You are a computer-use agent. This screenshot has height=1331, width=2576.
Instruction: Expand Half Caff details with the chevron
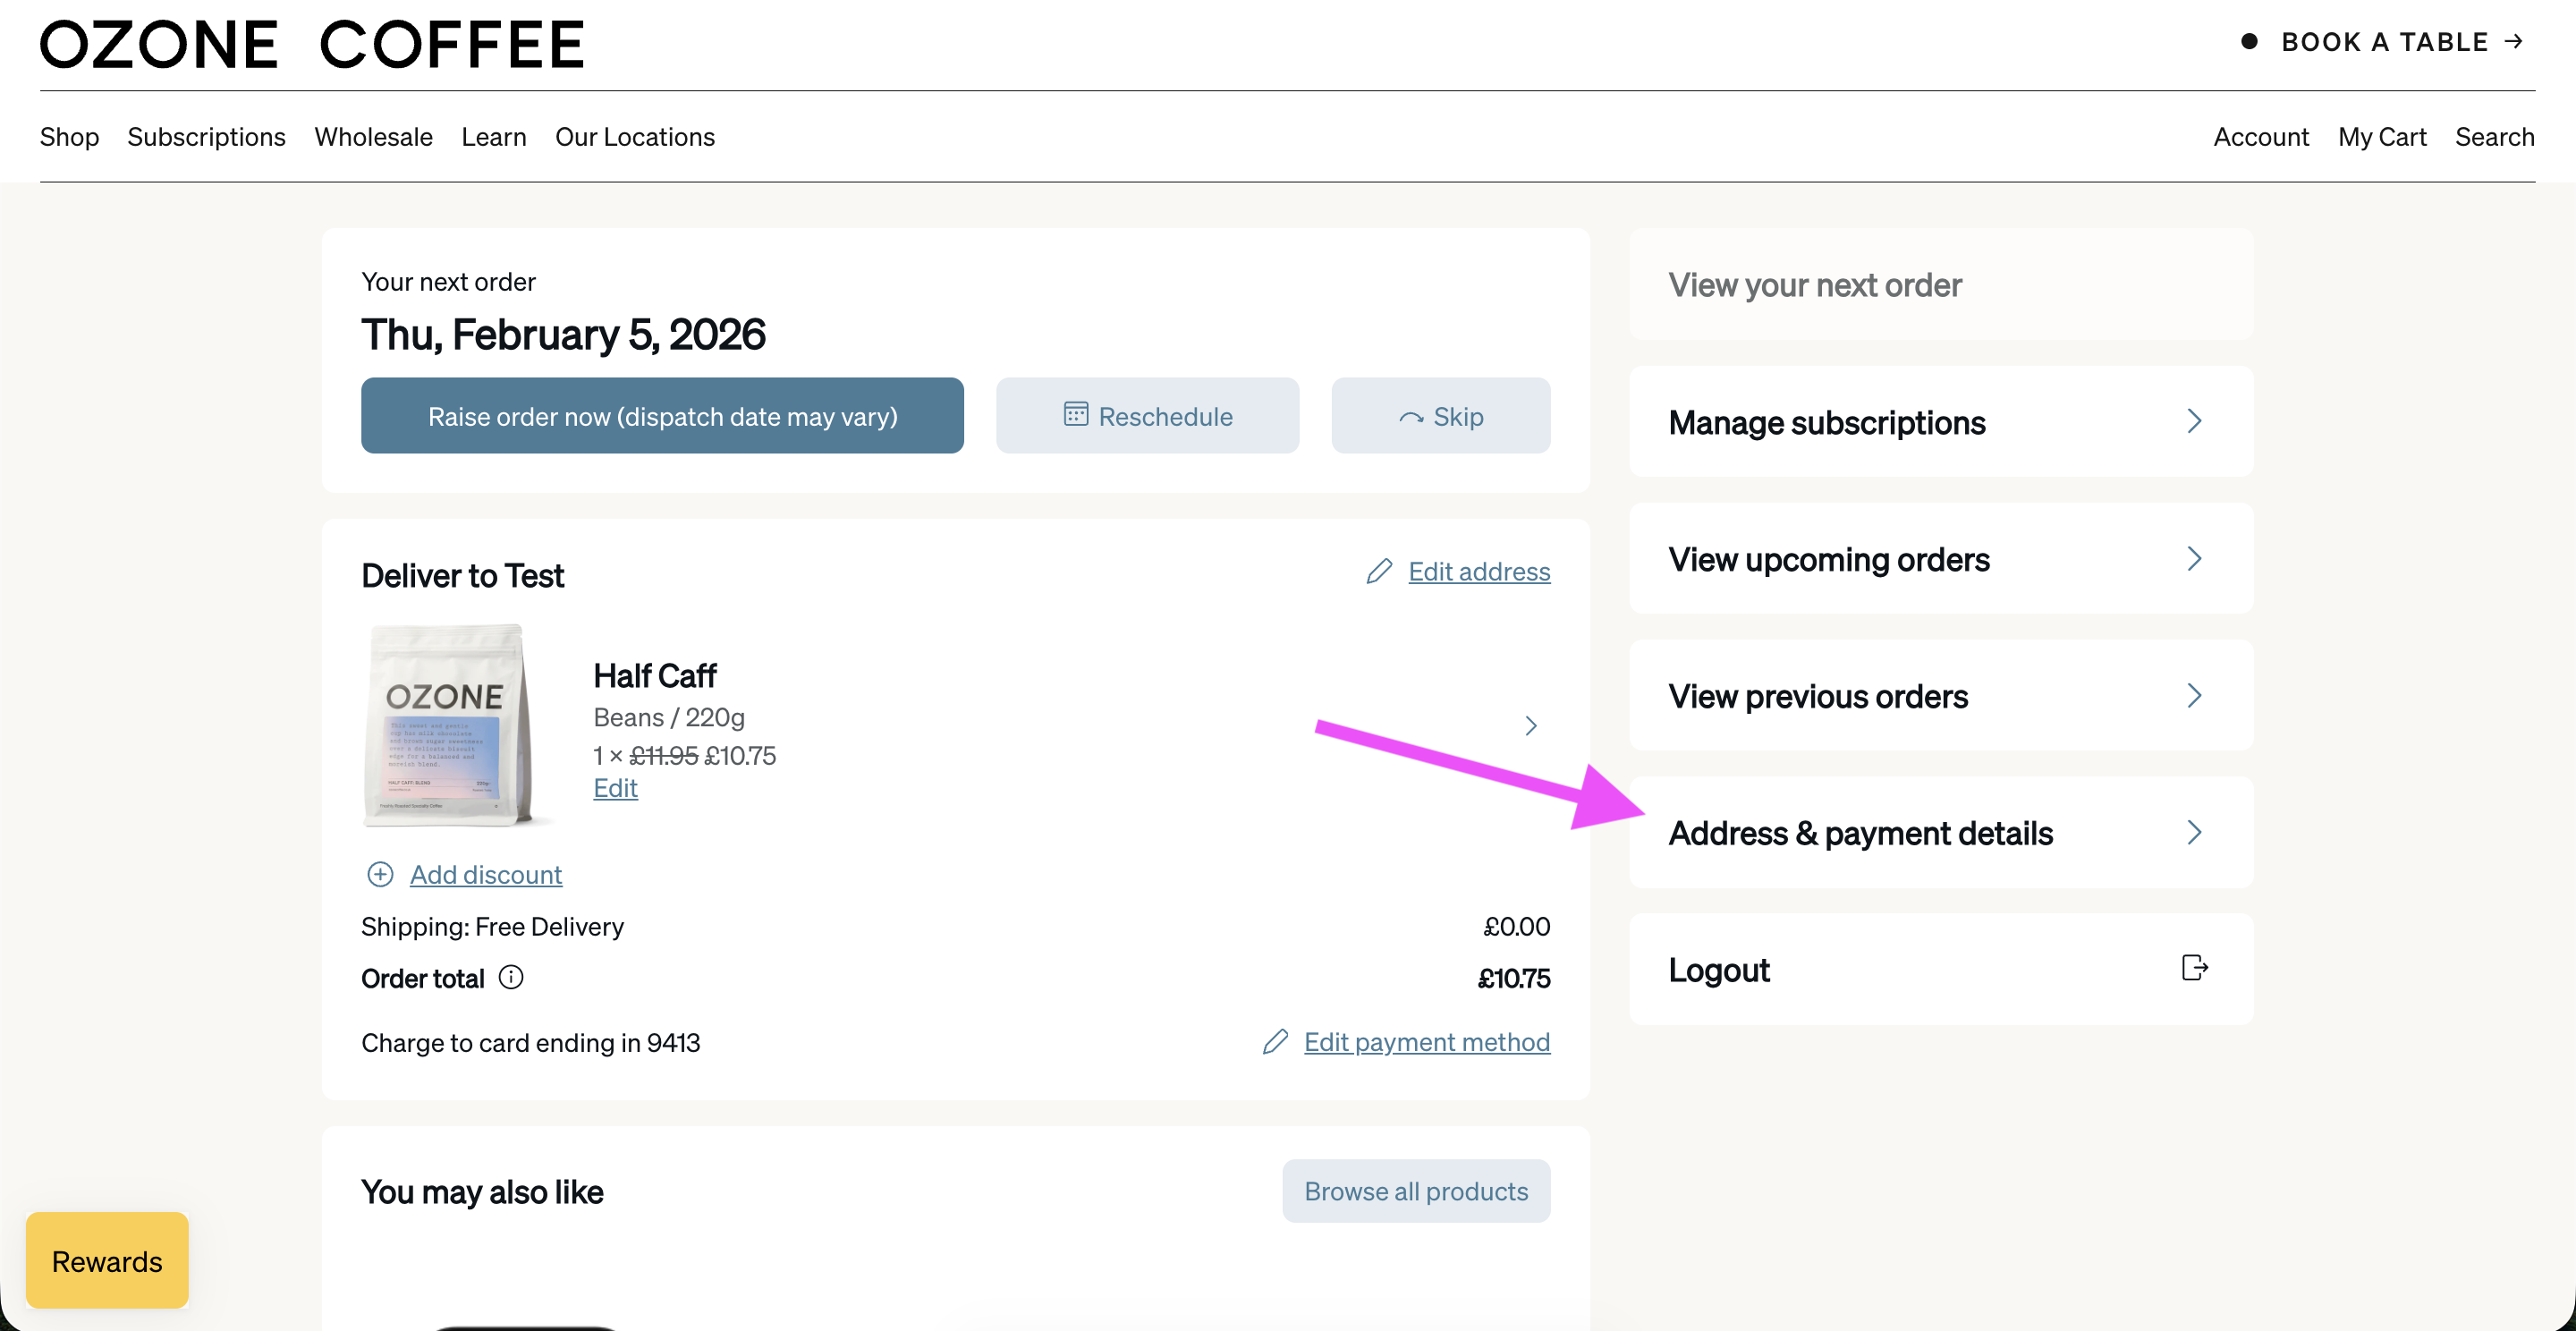1530,726
